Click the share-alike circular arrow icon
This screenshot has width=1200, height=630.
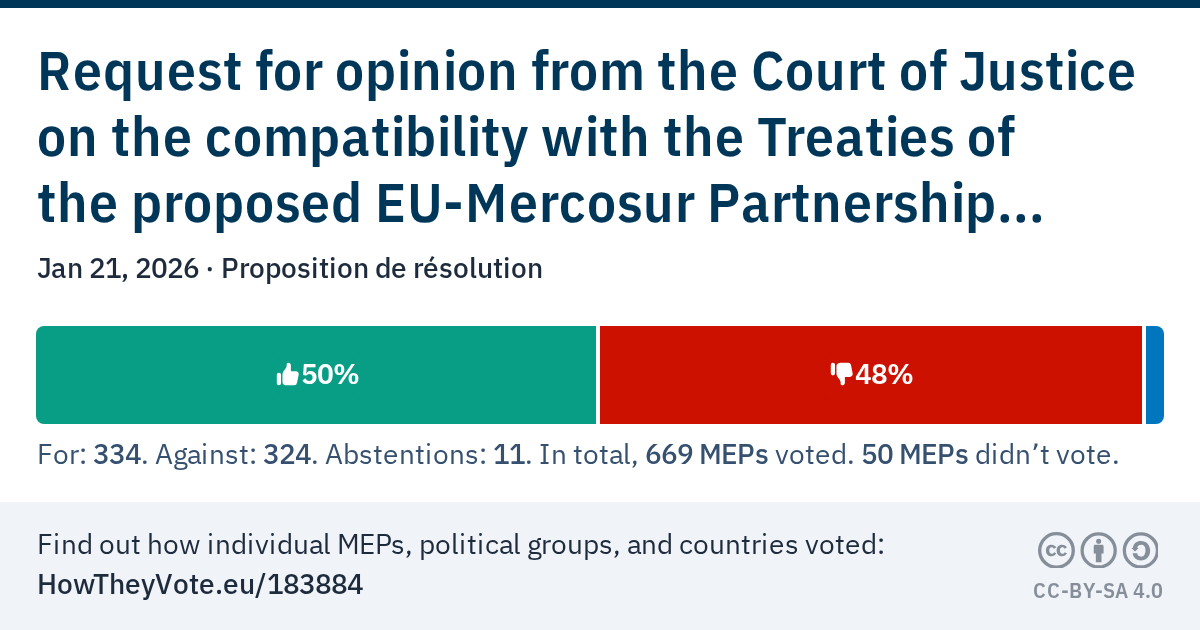point(1141,550)
